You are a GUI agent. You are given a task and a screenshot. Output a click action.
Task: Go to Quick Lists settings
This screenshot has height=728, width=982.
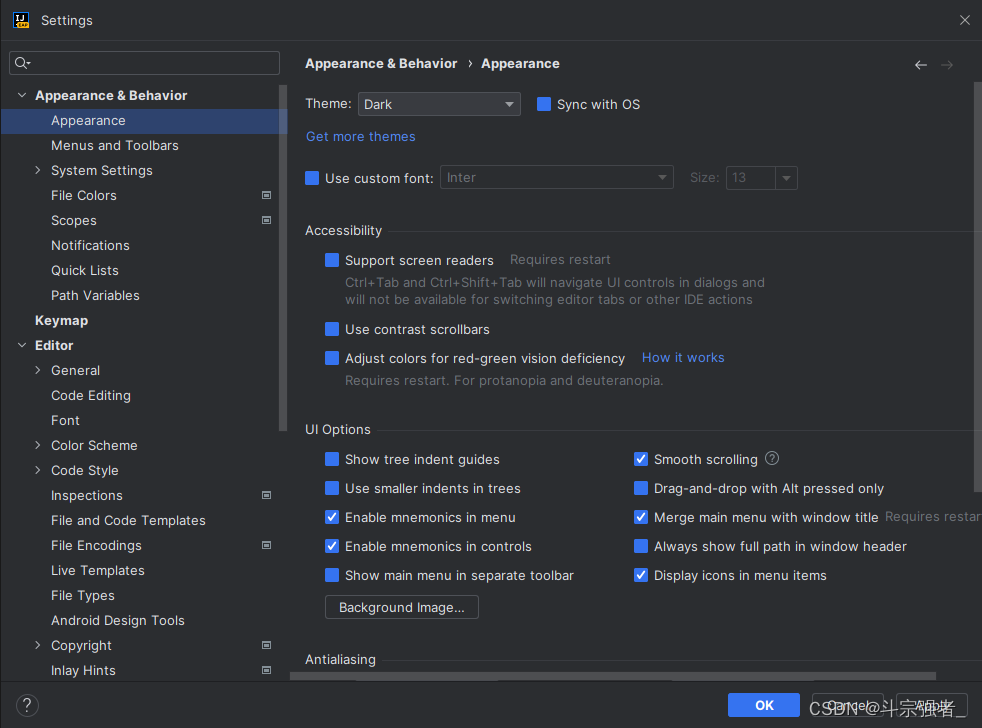point(85,270)
